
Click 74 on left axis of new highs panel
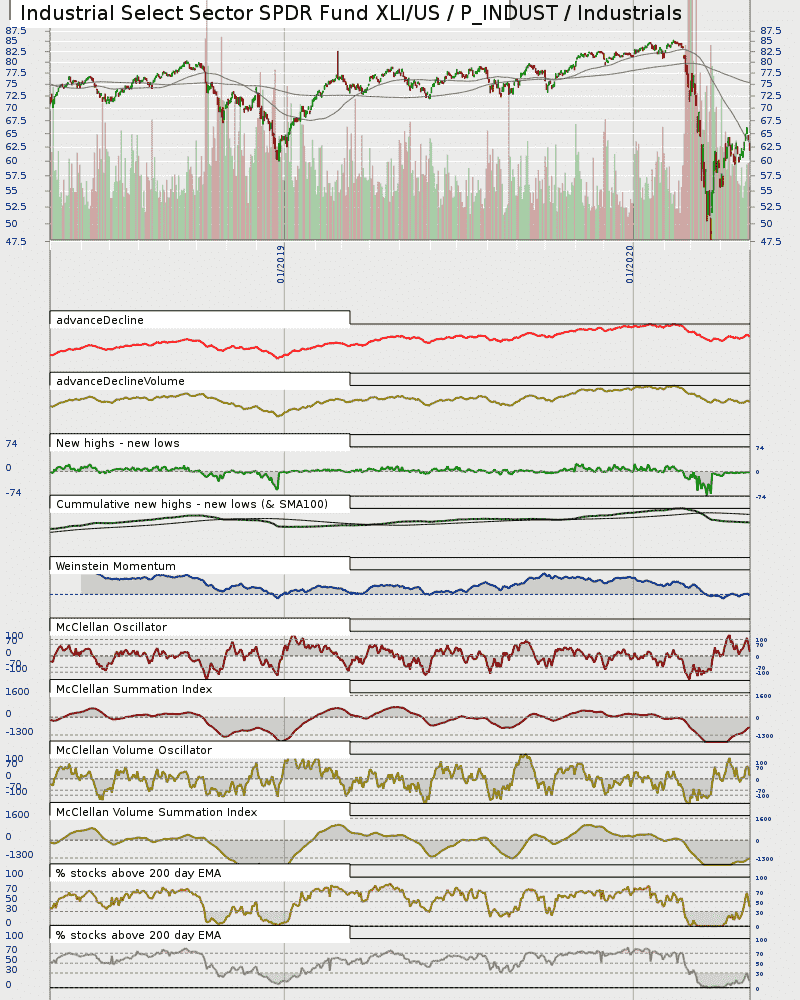(11, 444)
